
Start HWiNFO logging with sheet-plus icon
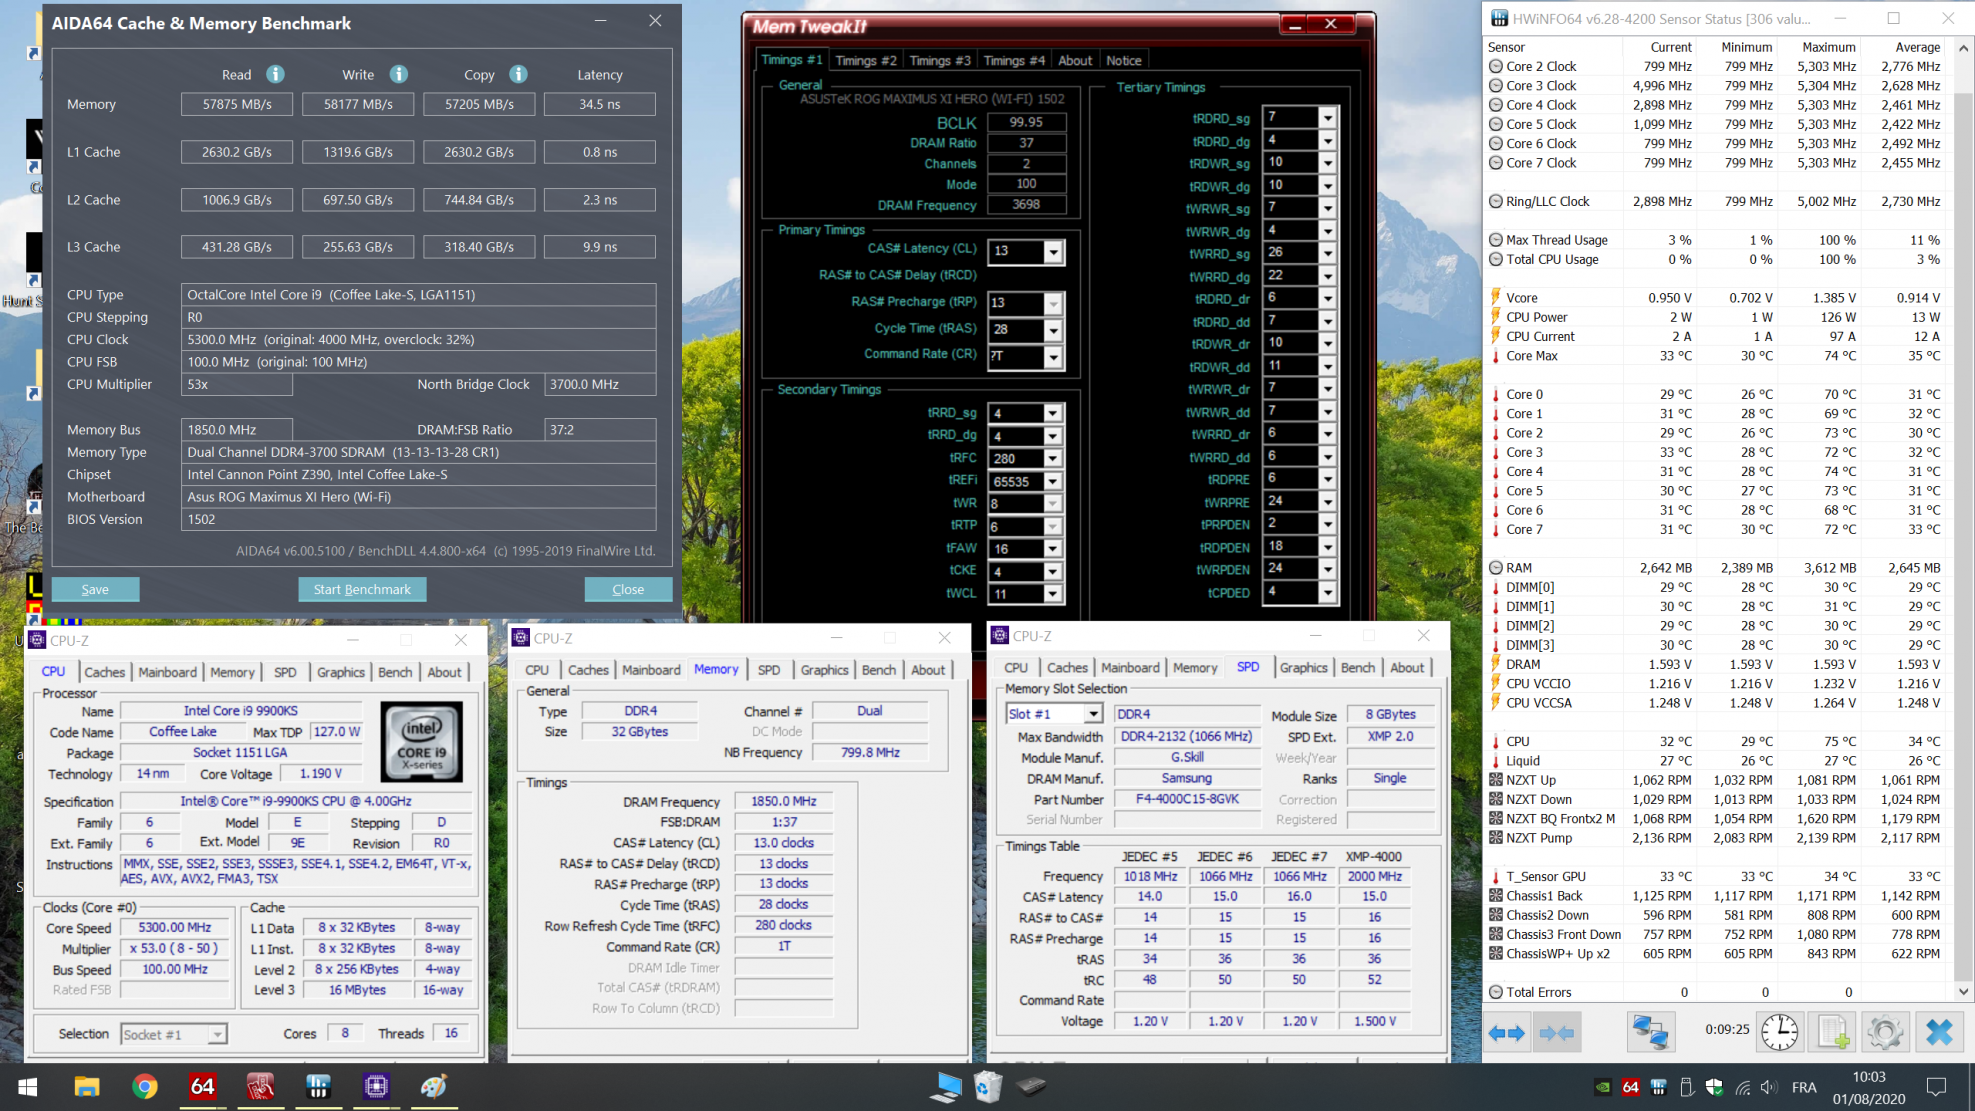(1832, 1032)
